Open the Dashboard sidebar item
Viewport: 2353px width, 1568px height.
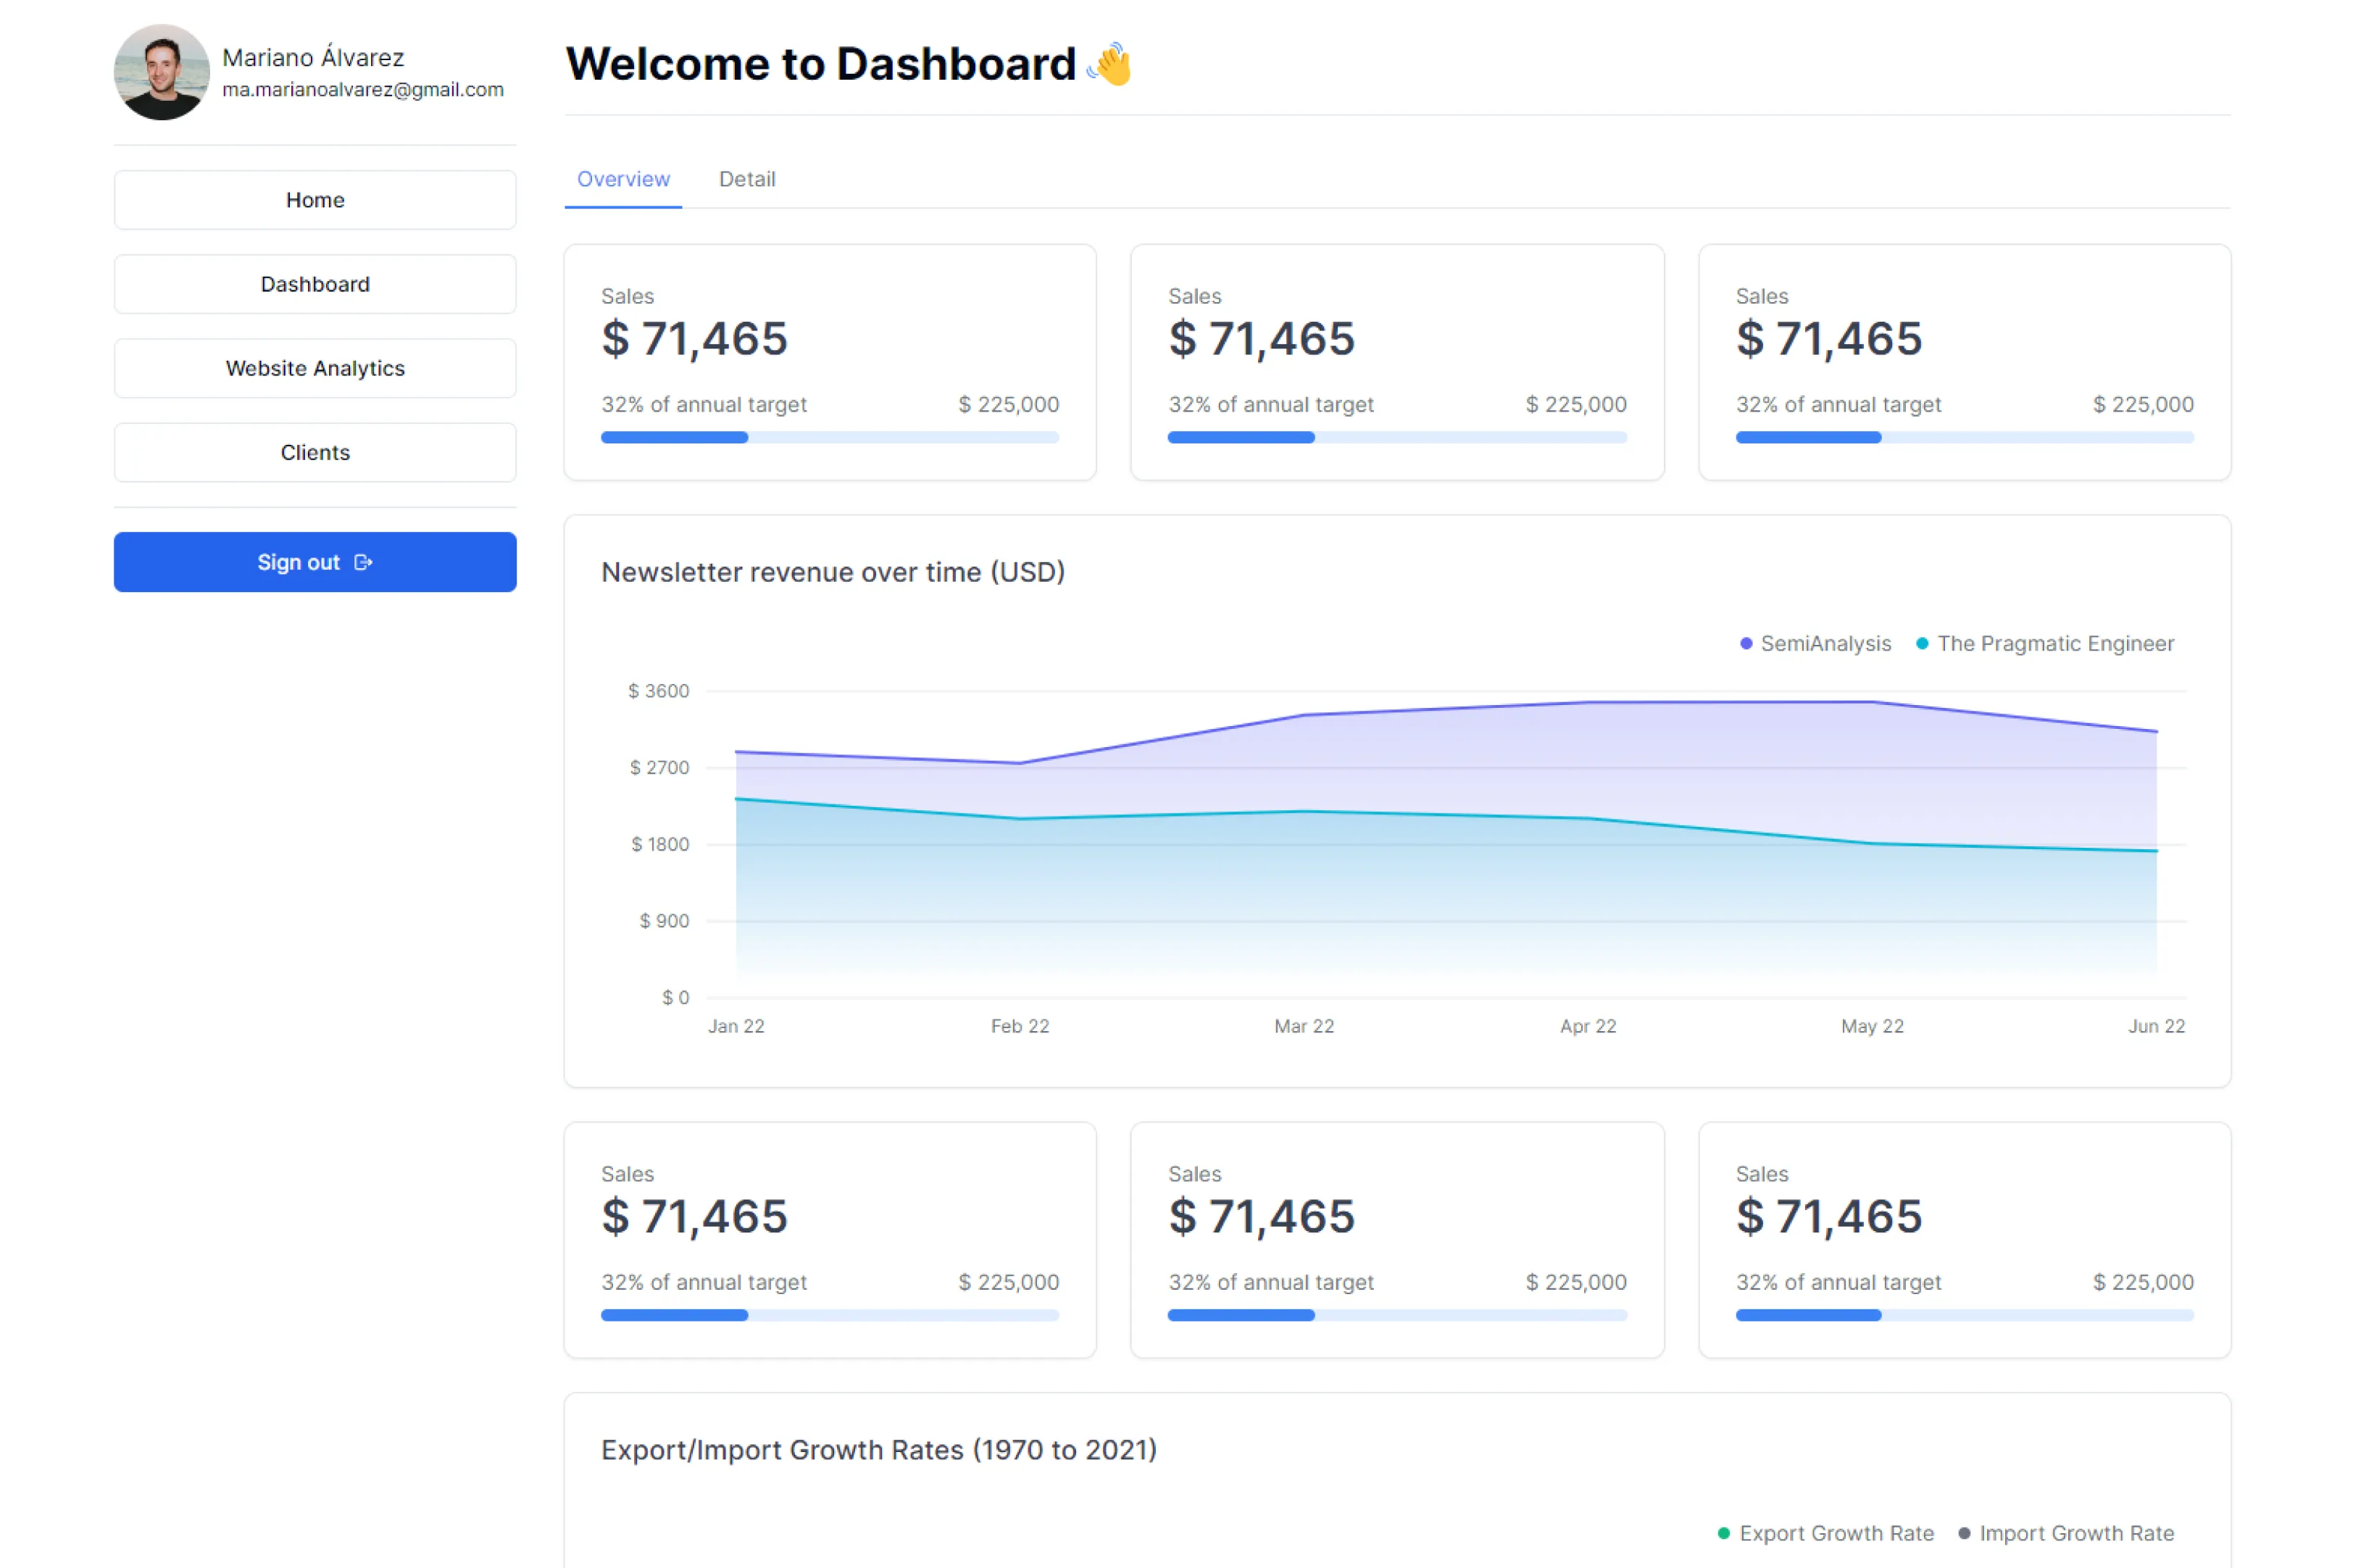(x=315, y=284)
